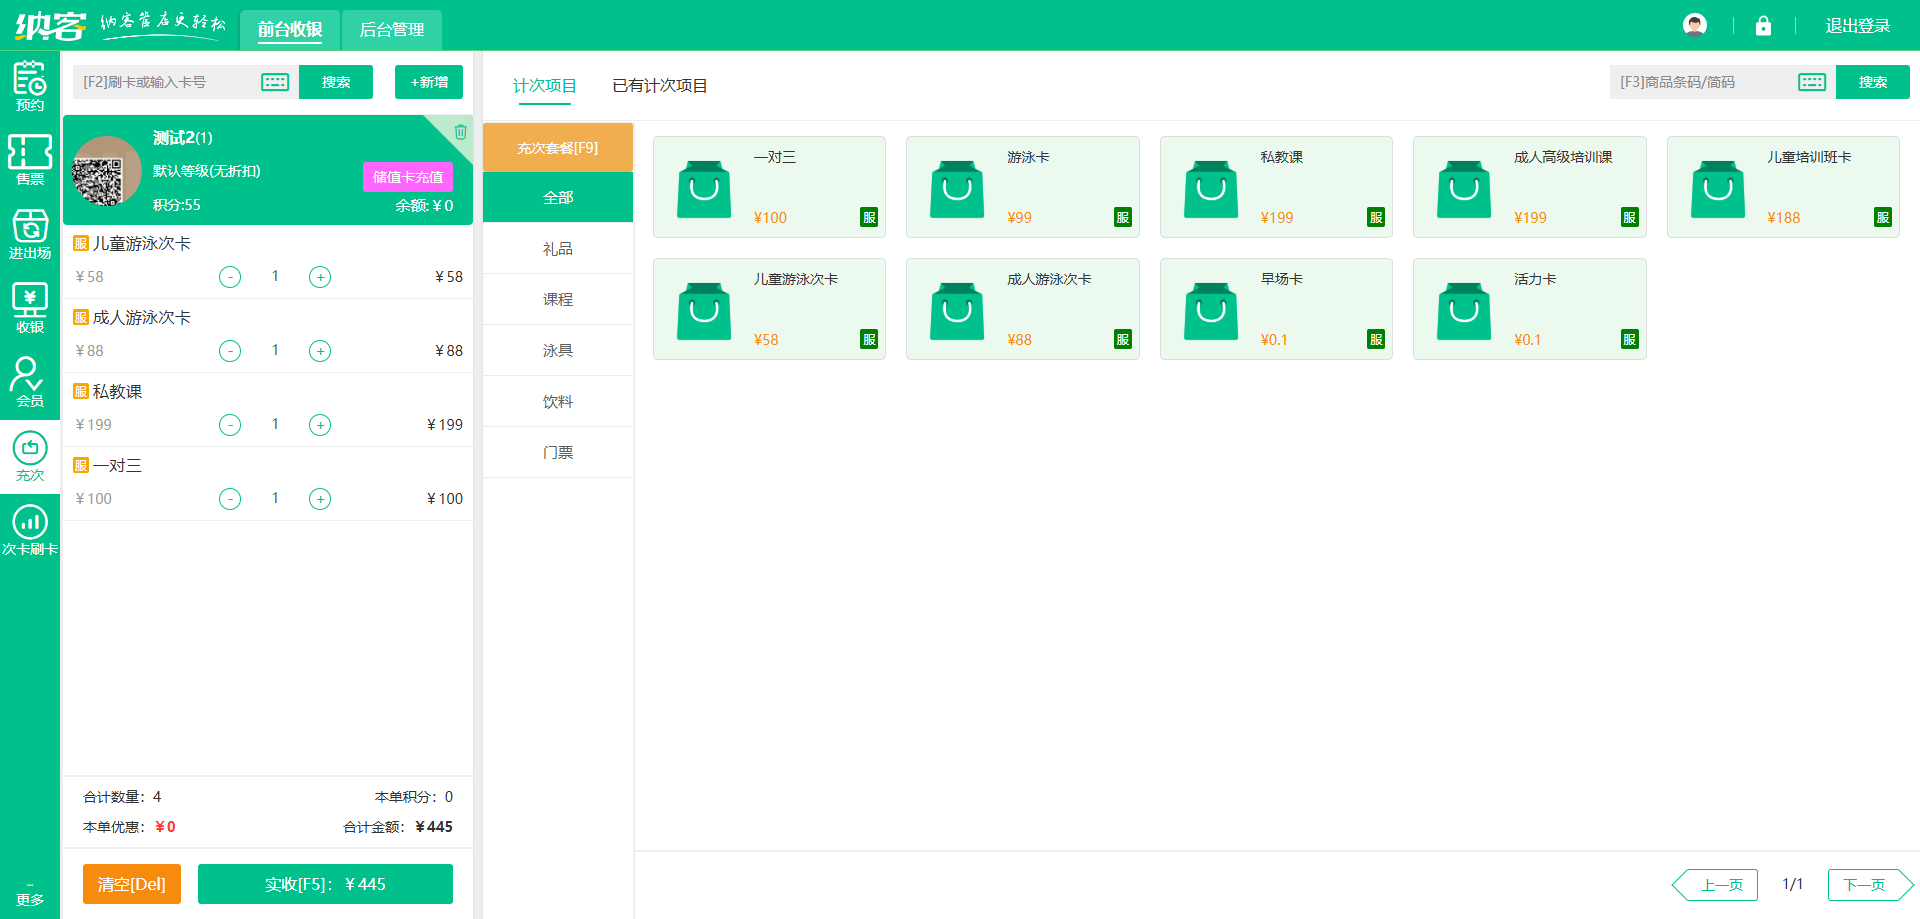Open the 收银 cashier sidebar icon
The width and height of the screenshot is (1920, 919).
pyautogui.click(x=30, y=308)
